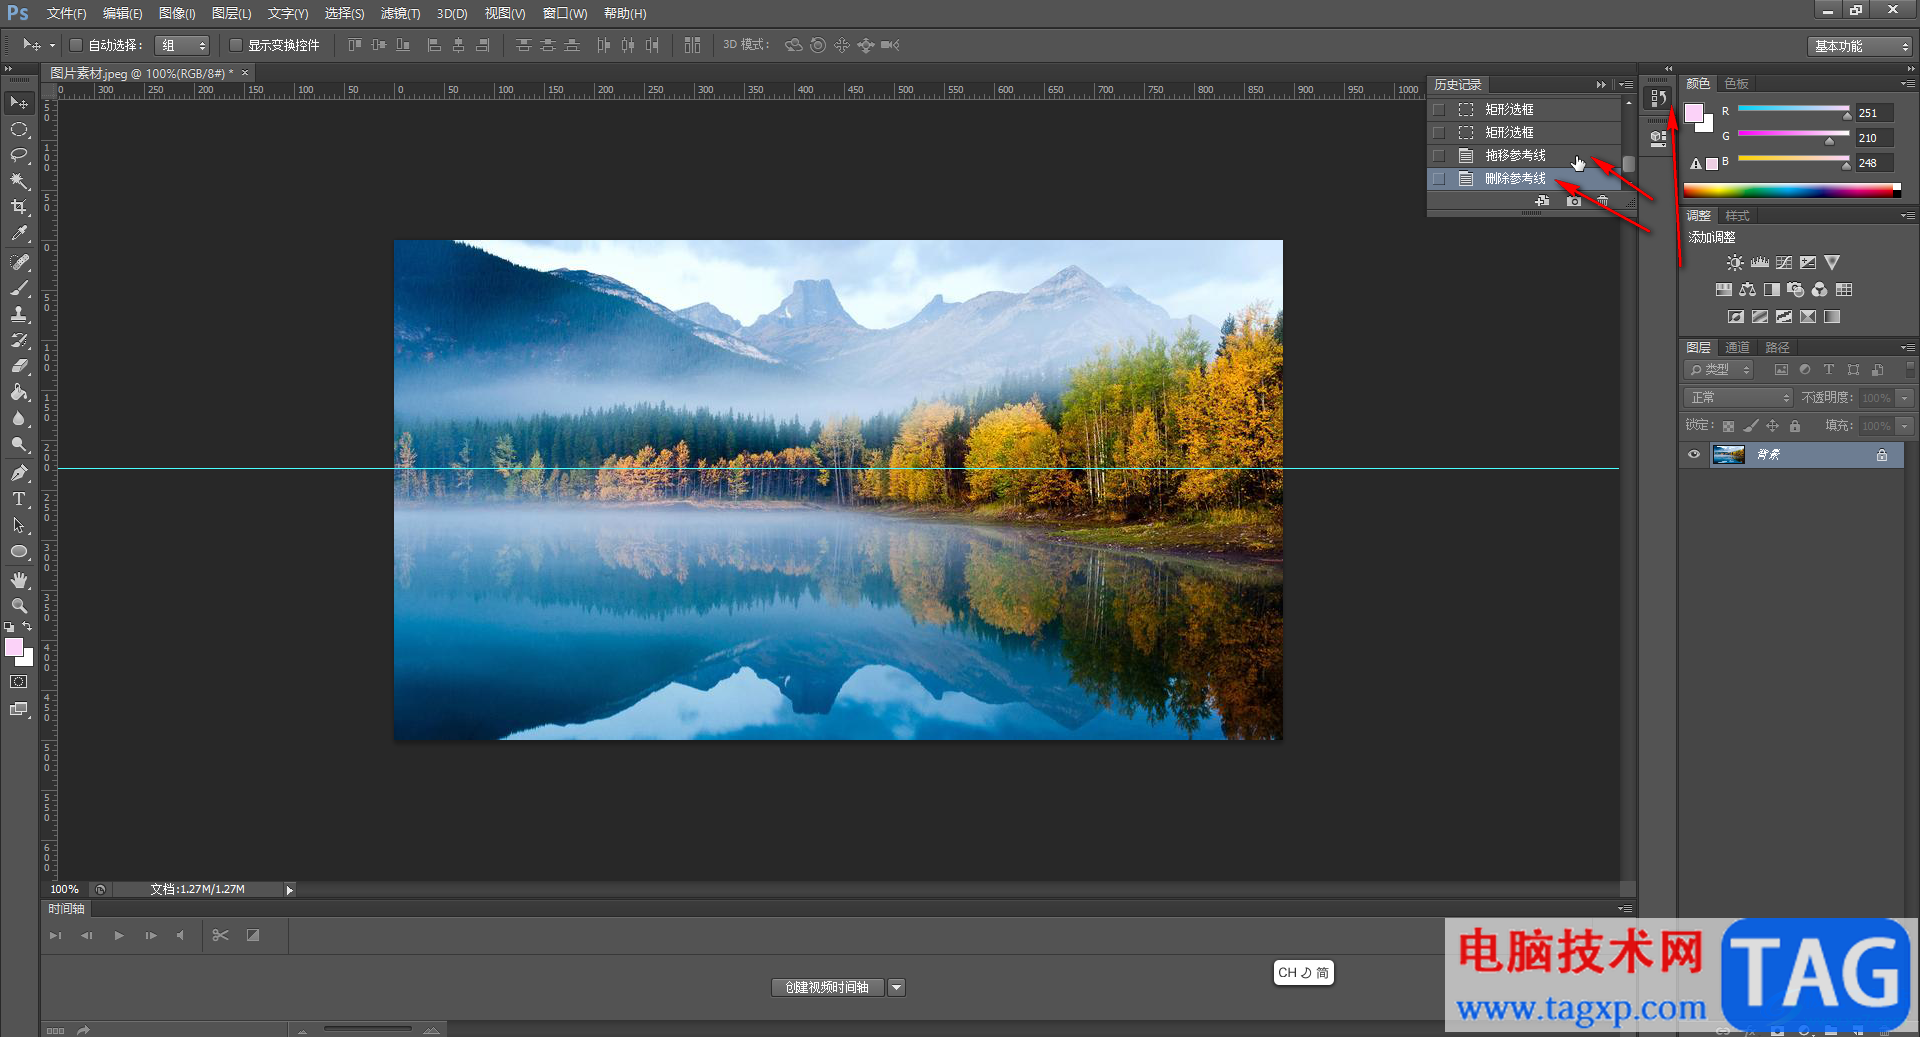Click foreground color swatch in Color panel
Screen dimensions: 1920x1037
(1694, 113)
